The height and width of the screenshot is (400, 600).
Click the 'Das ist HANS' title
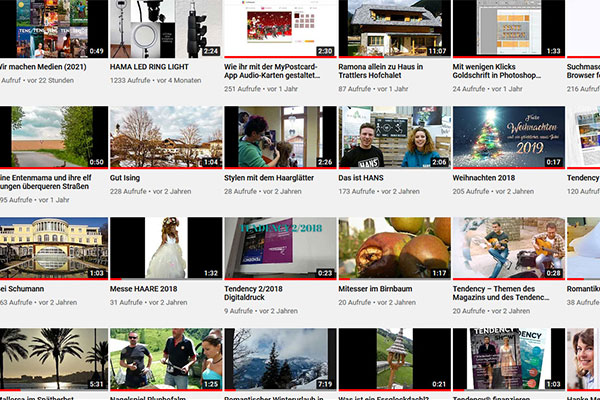pyautogui.click(x=361, y=178)
